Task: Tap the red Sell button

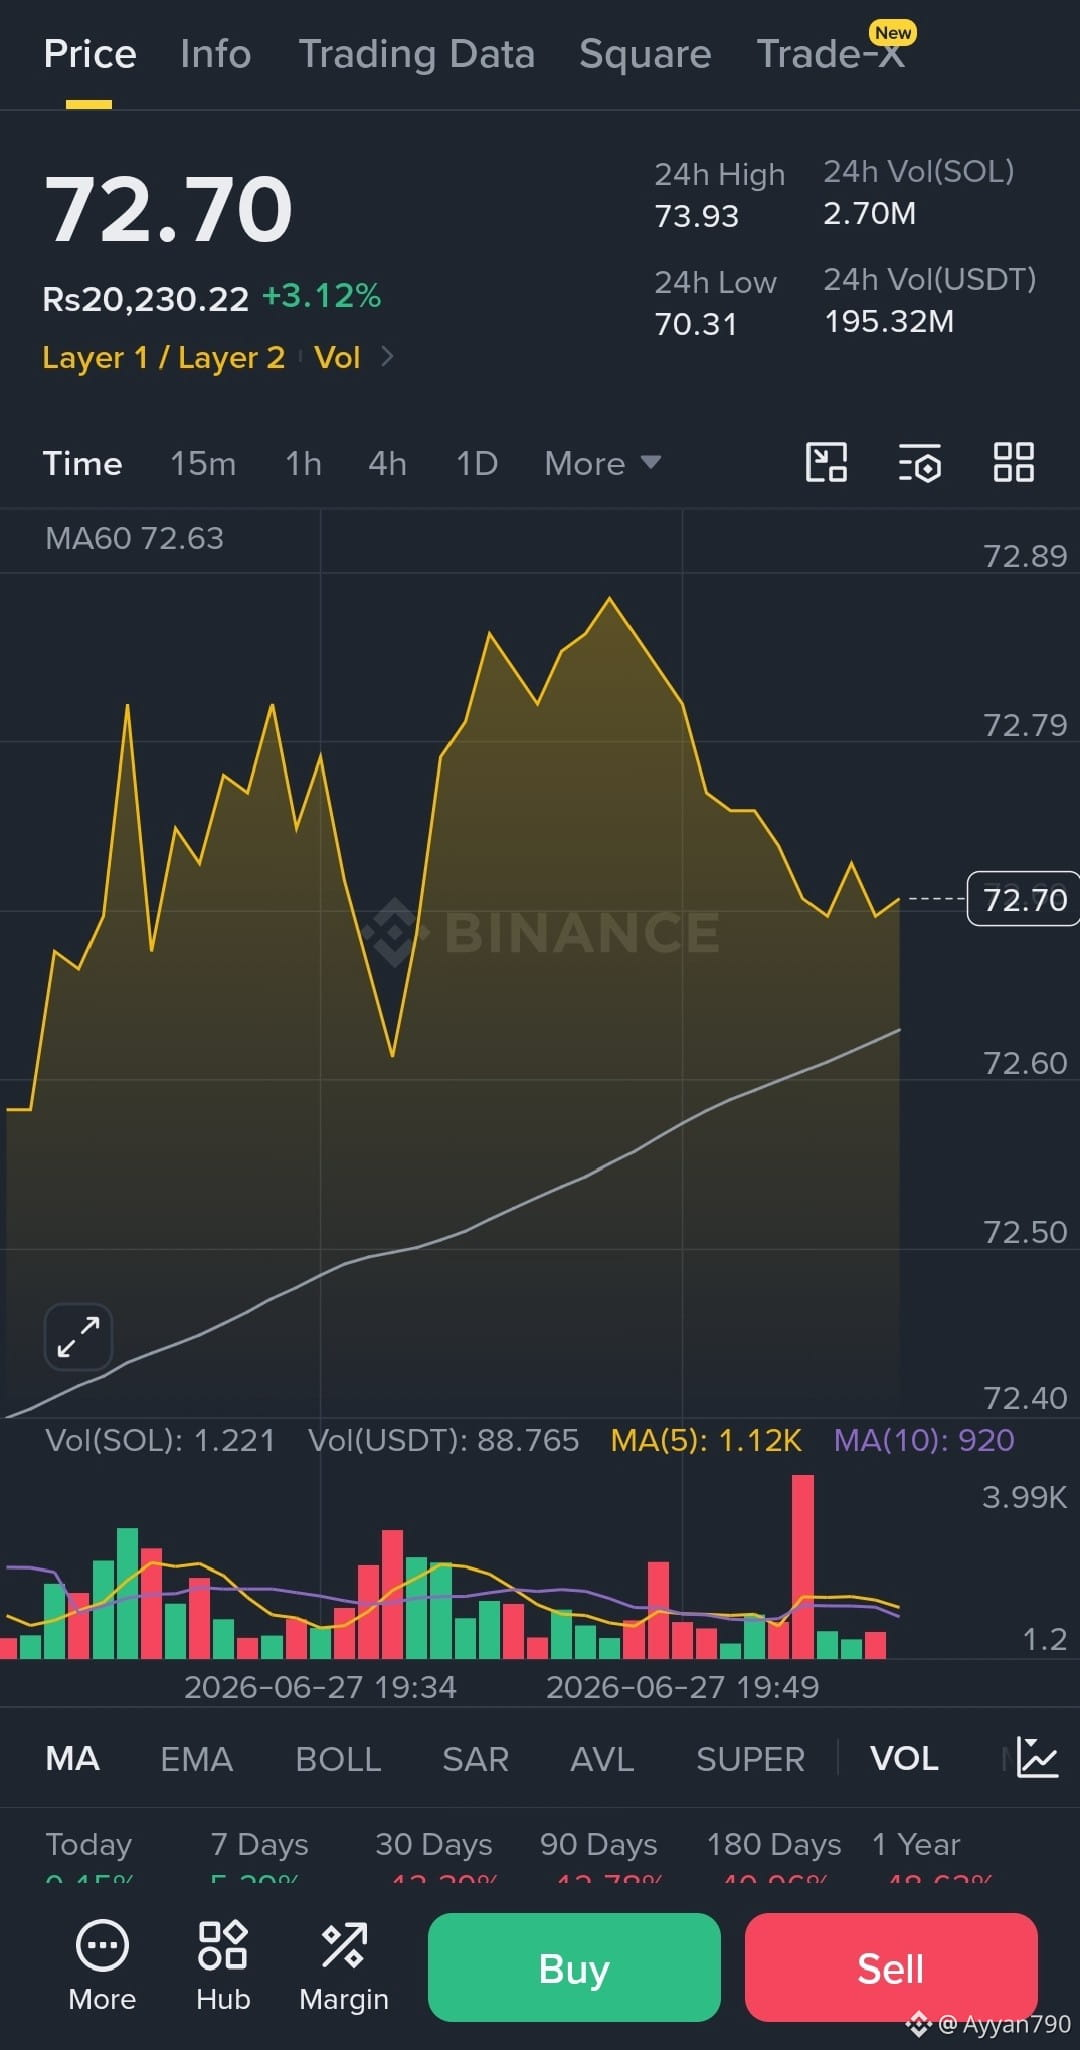Action: point(891,1967)
